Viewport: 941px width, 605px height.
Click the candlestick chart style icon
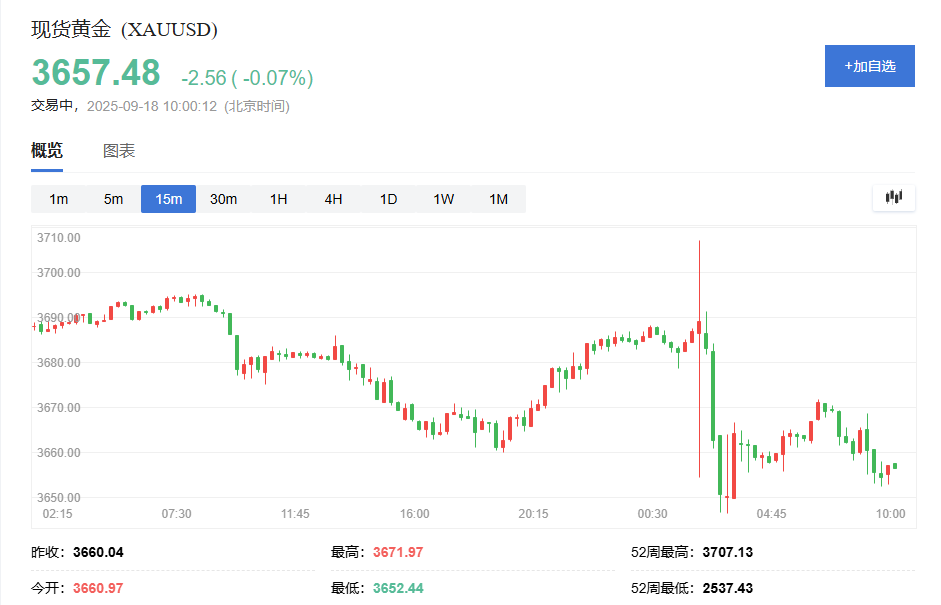tap(893, 197)
